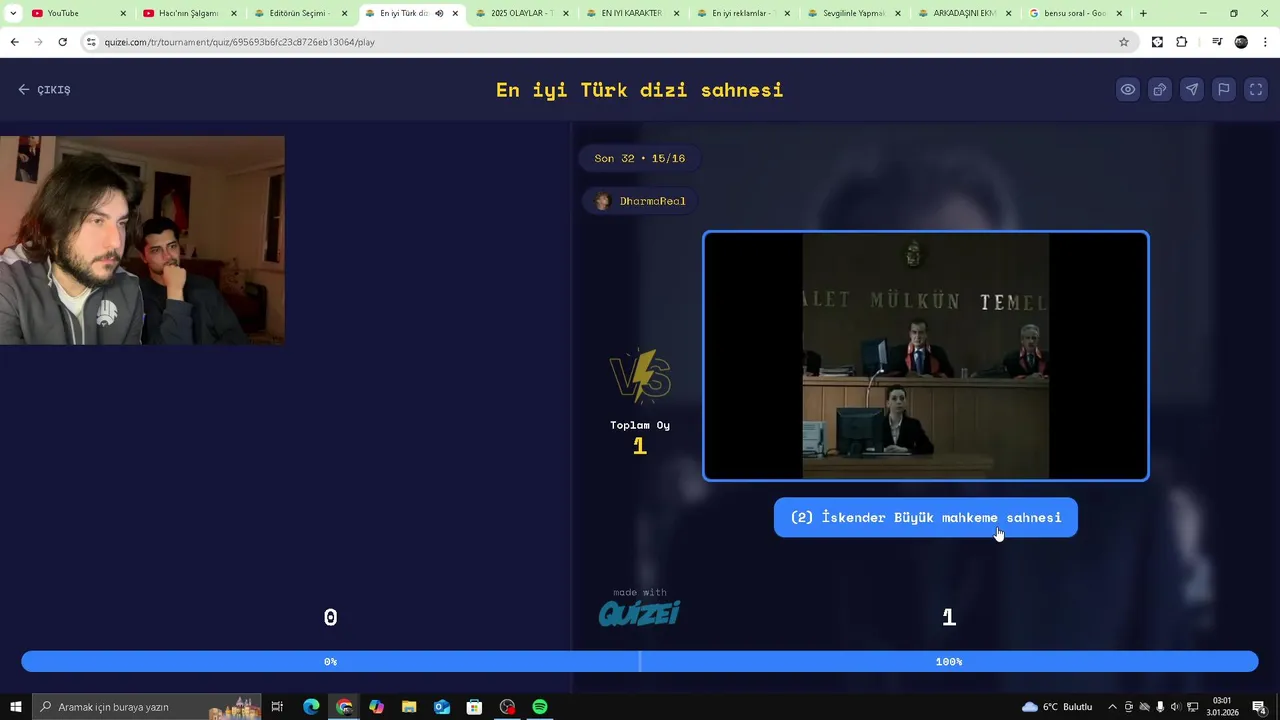The image size is (1280, 720).
Task: Click the taskbar search box
Action: click(146, 707)
